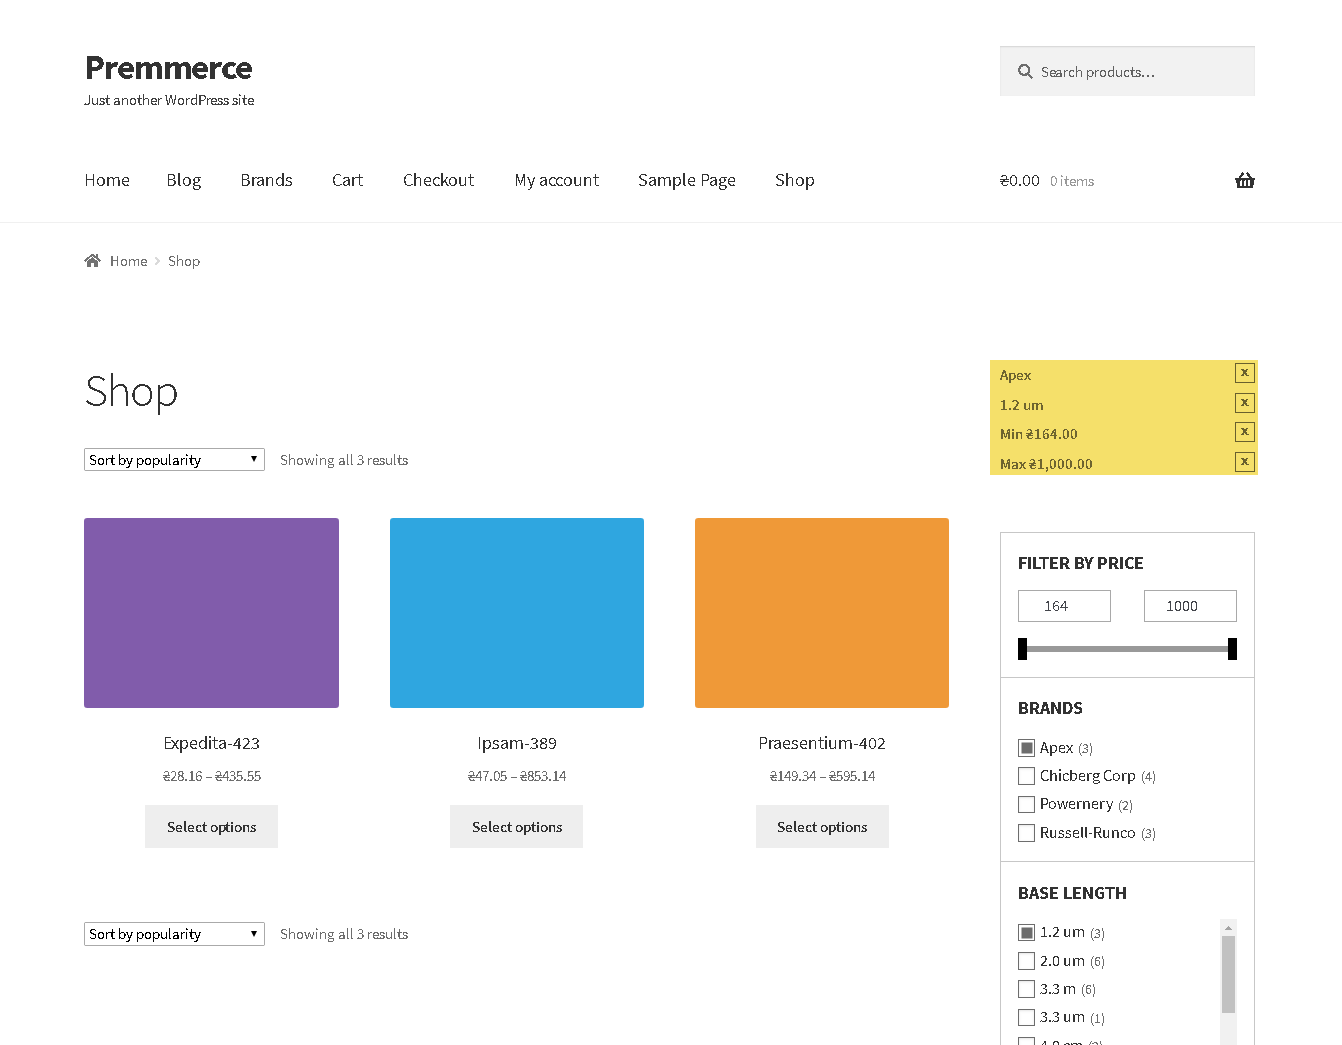Open the shopping basket icon

tap(1244, 180)
